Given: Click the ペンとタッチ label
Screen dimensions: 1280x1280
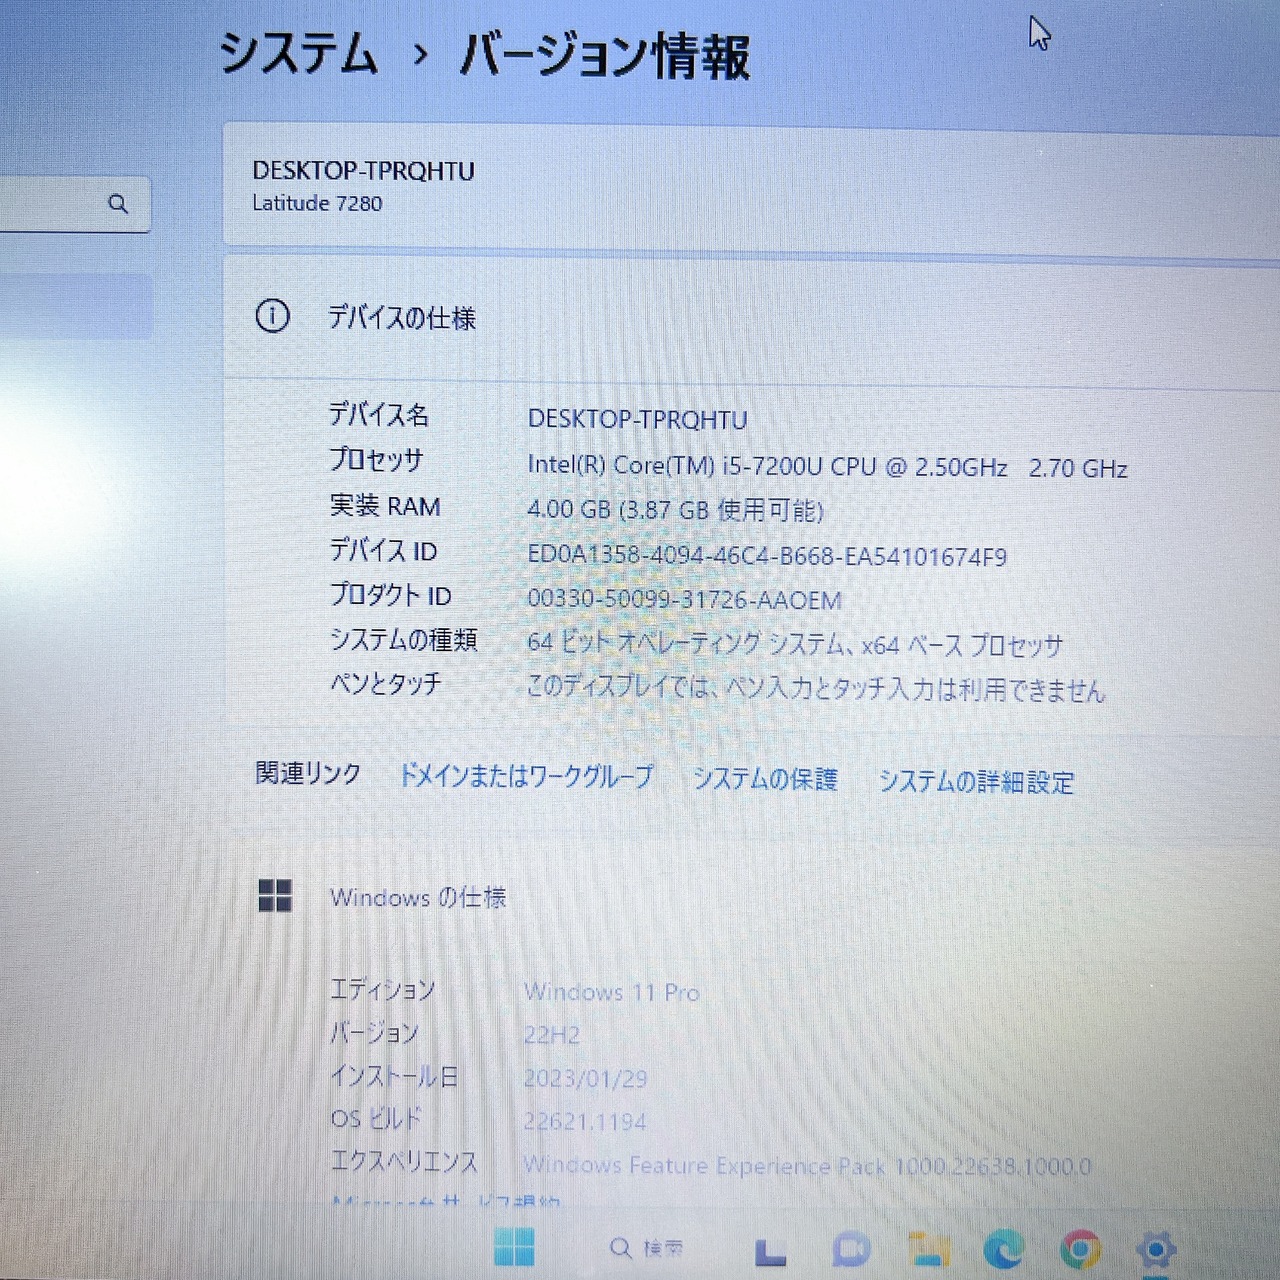Looking at the screenshot, I should (x=386, y=684).
